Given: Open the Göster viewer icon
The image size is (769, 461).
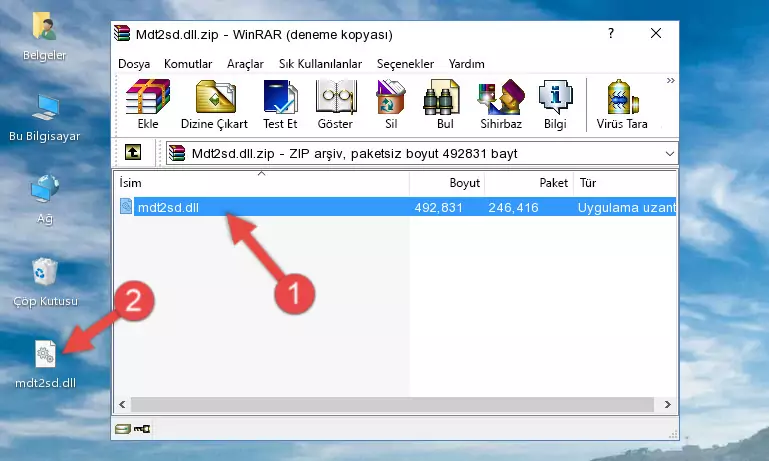Looking at the screenshot, I should pos(335,104).
